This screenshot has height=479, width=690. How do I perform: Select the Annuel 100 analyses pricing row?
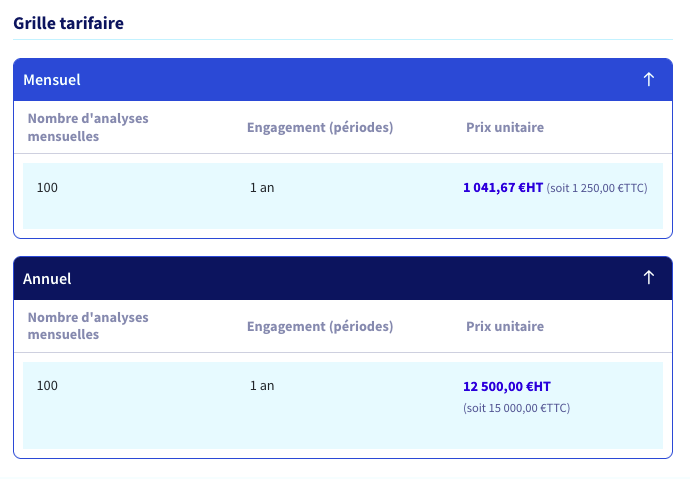343,405
